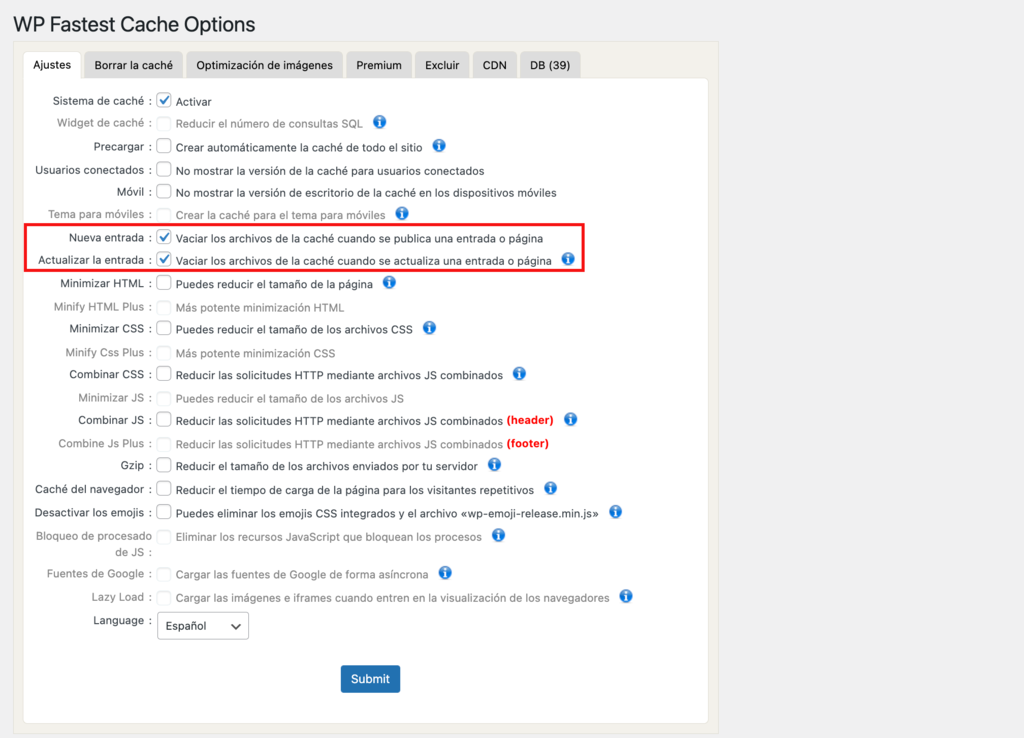Screen dimensions: 1024x738
Task: Open the Language dropdown showing Español
Action: 203,626
